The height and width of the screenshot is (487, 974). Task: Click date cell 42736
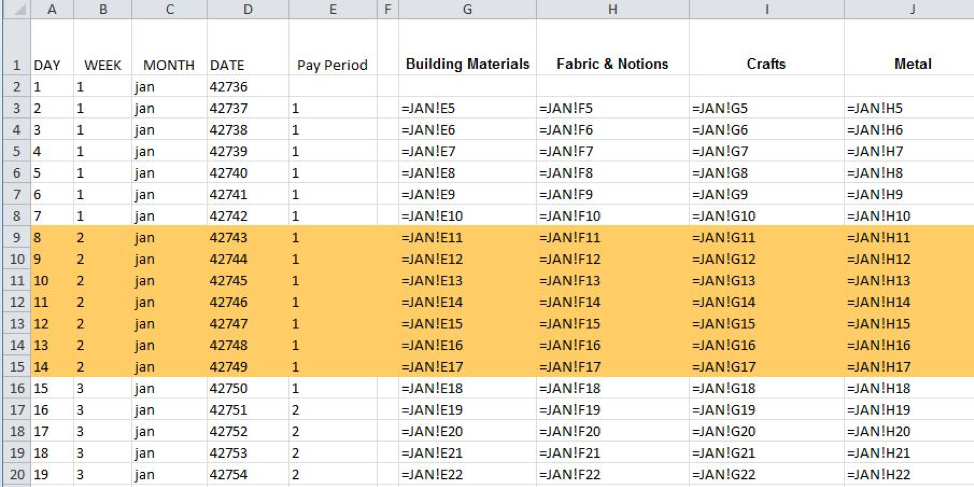pos(248,86)
